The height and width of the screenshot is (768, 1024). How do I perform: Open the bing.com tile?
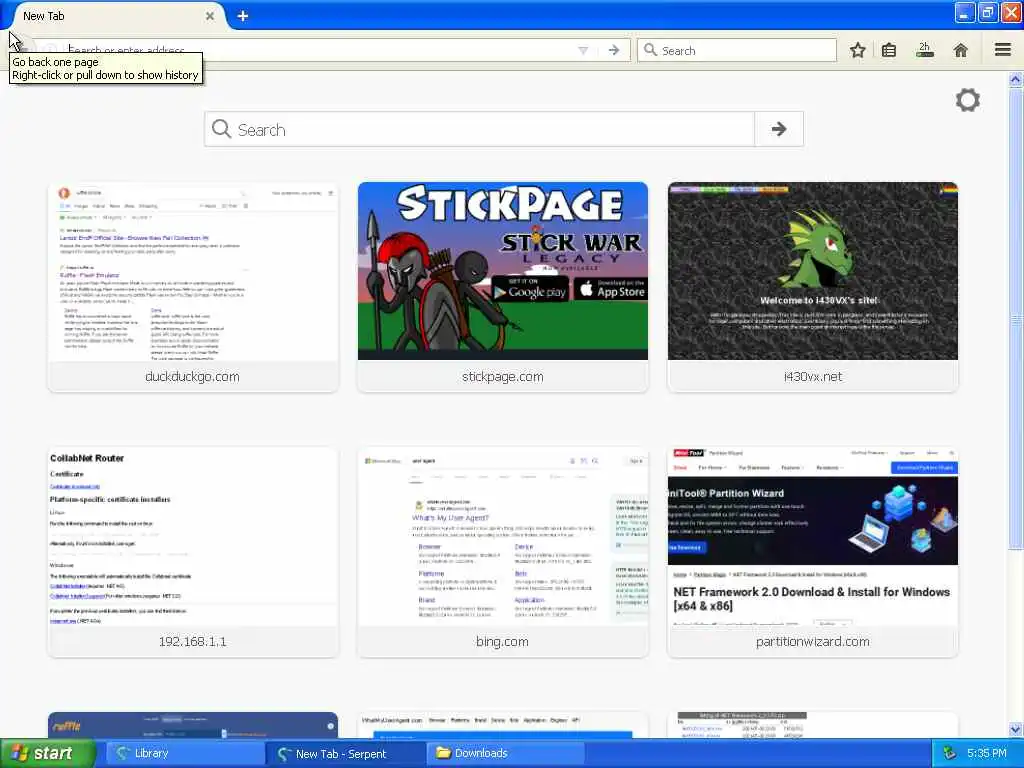[503, 552]
